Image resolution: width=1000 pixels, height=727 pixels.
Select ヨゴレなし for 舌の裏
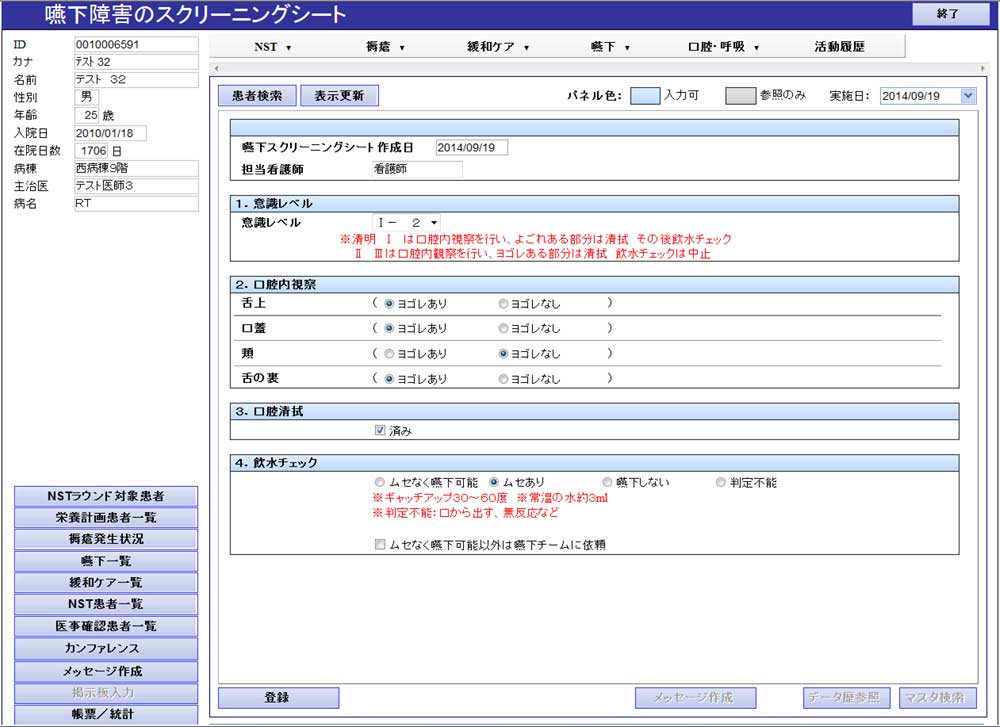[x=503, y=379]
